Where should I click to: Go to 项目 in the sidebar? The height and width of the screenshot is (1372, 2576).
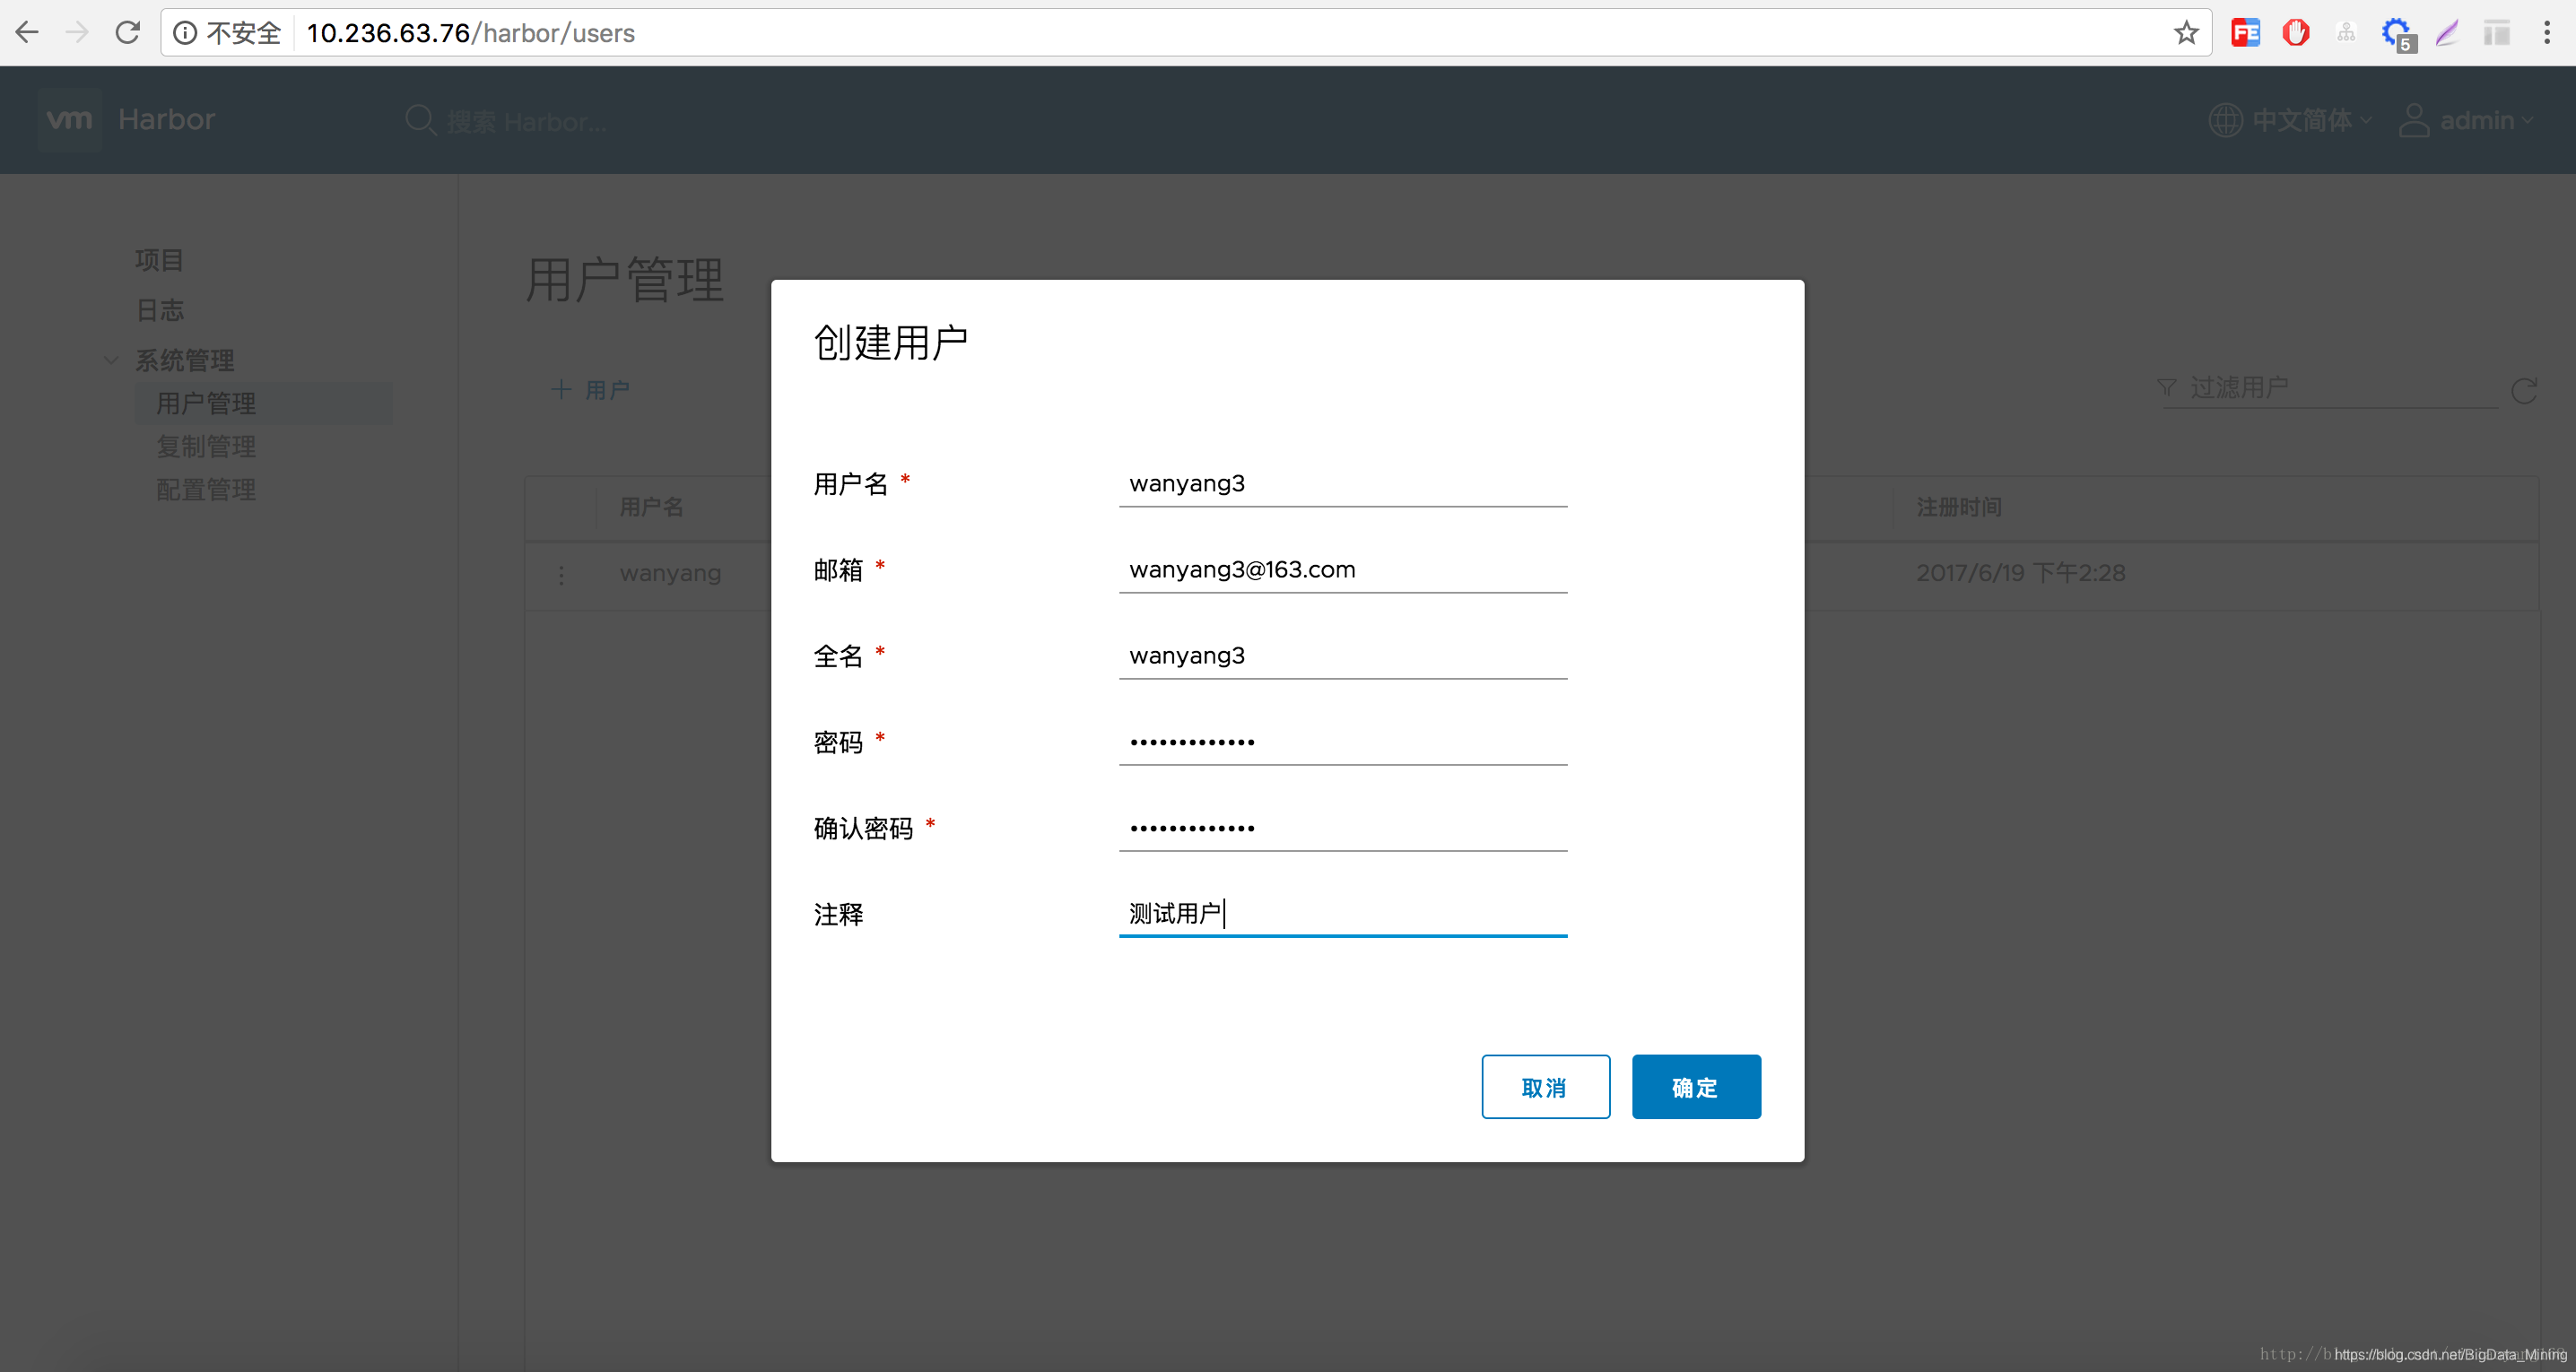(159, 260)
